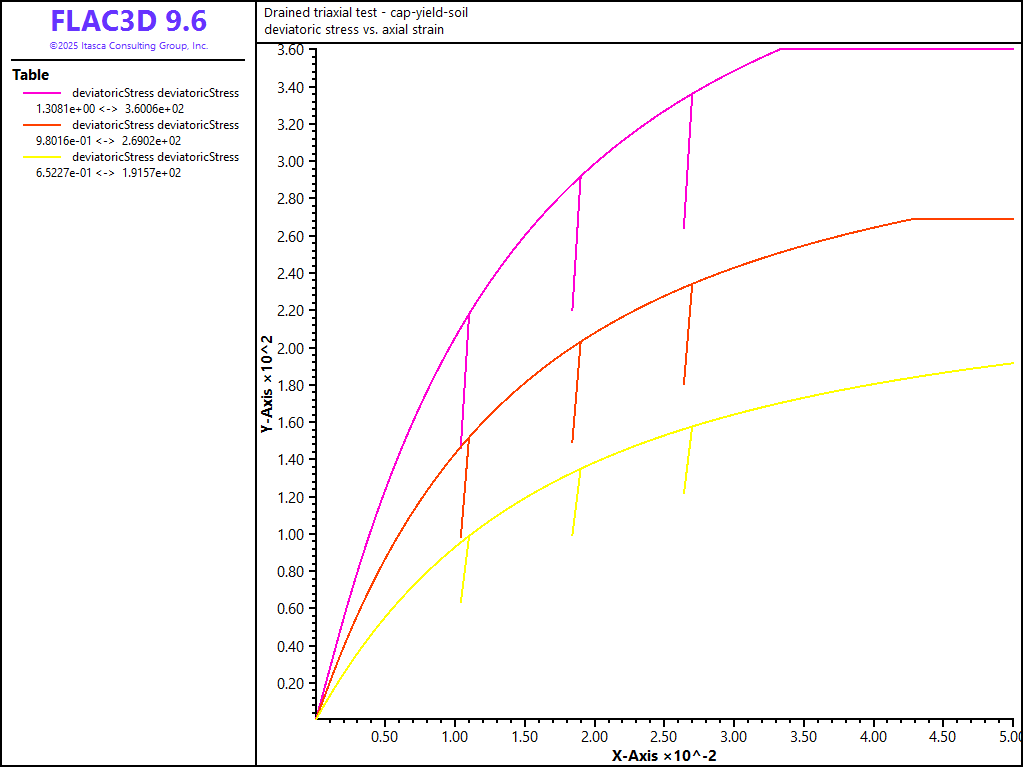Viewport: 1024px width, 768px height.
Task: Select the Table legend heading
Action: pos(30,75)
